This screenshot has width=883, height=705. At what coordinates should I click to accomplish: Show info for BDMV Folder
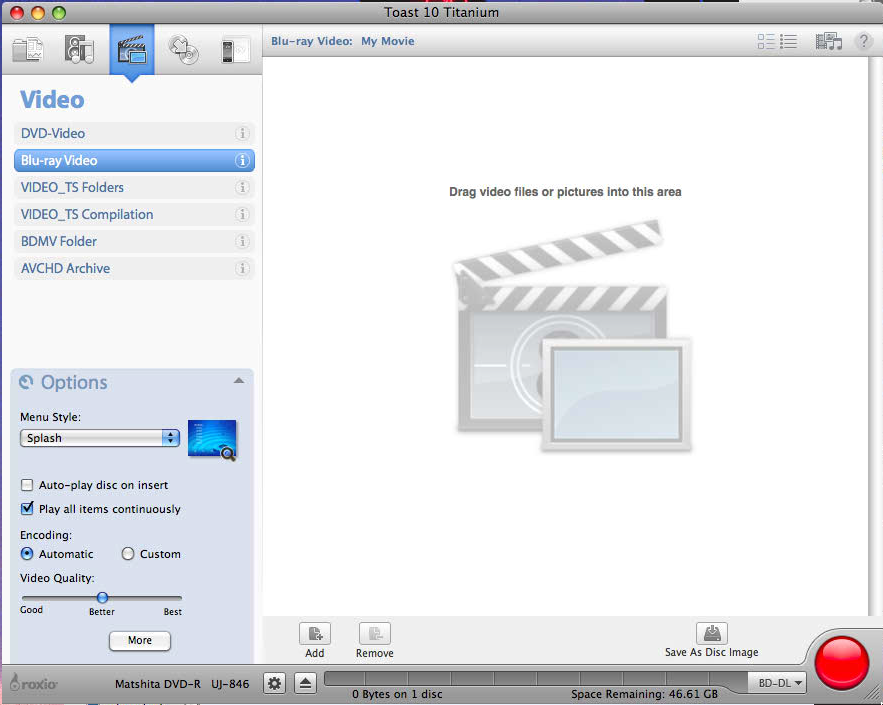pyautogui.click(x=242, y=242)
